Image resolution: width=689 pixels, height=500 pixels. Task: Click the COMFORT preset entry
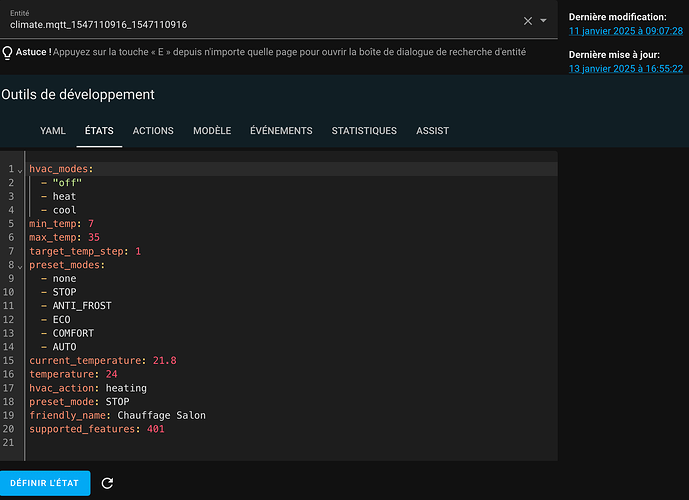pyautogui.click(x=73, y=333)
